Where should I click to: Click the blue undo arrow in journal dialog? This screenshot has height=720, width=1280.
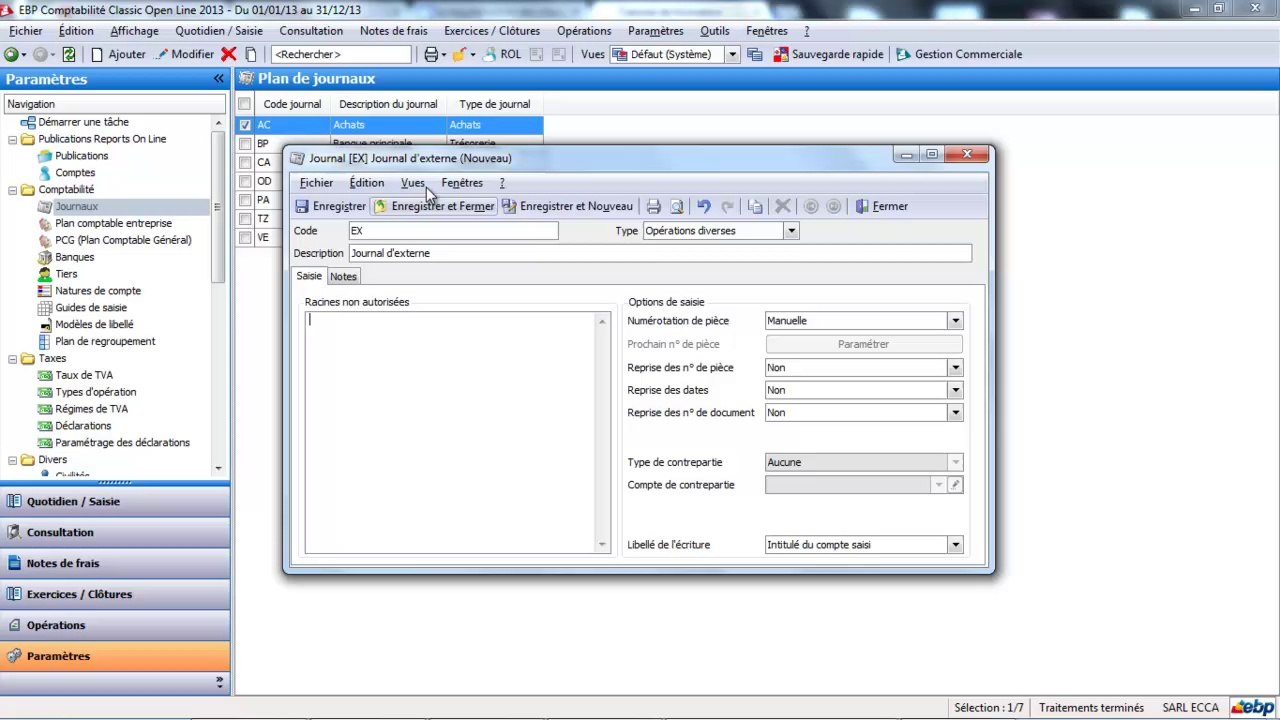click(704, 207)
